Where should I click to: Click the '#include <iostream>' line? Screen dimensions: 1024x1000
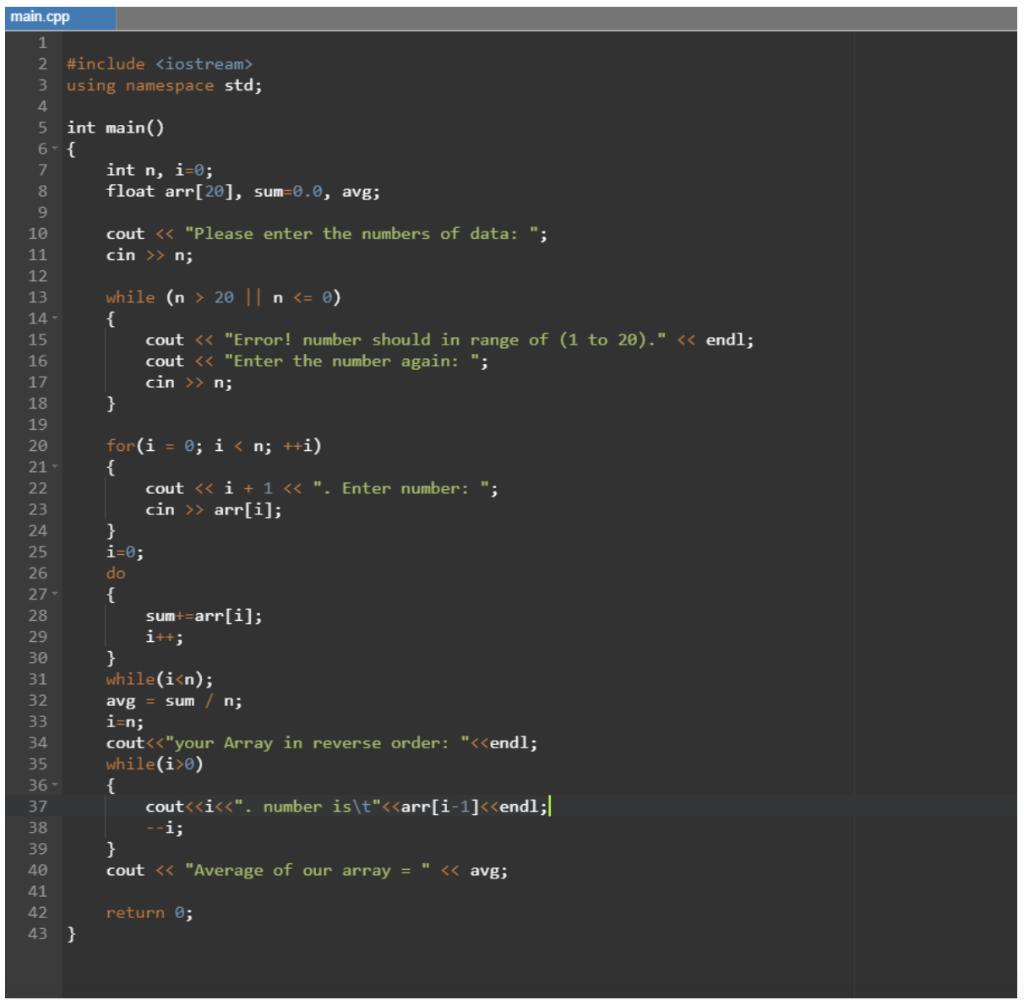point(159,64)
